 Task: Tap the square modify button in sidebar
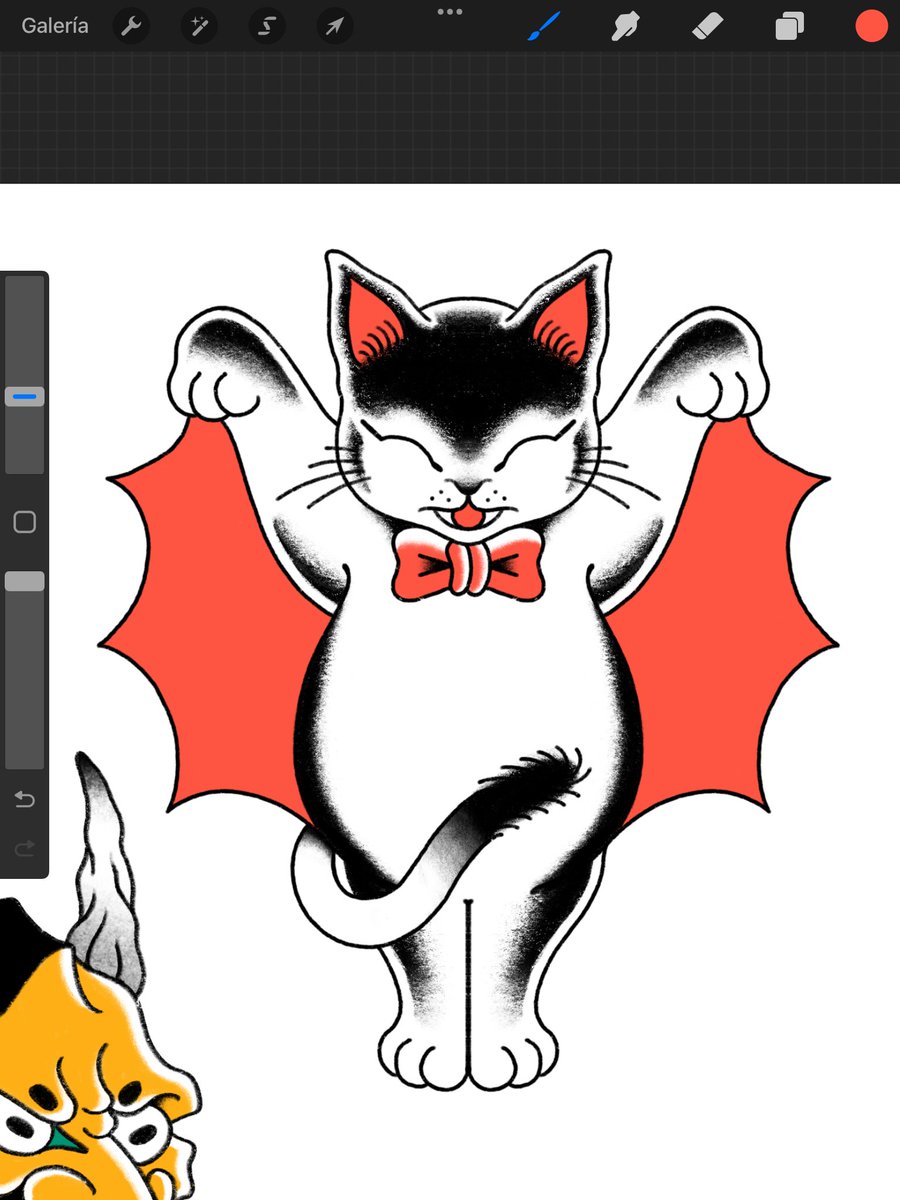(x=24, y=521)
